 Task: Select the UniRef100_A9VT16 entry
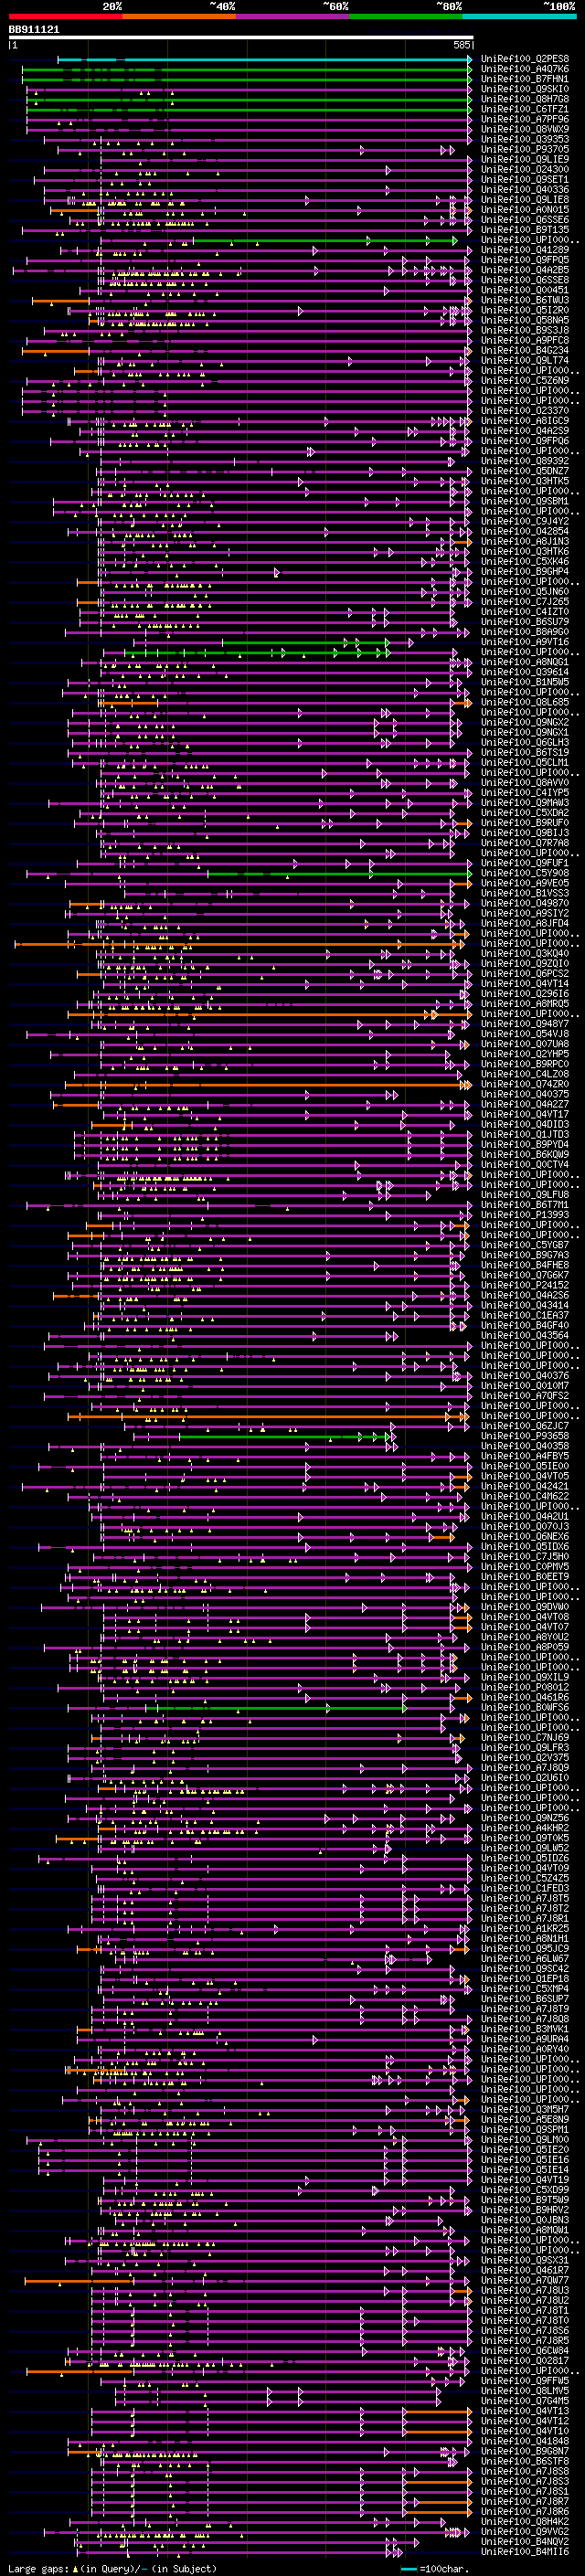(x=525, y=642)
